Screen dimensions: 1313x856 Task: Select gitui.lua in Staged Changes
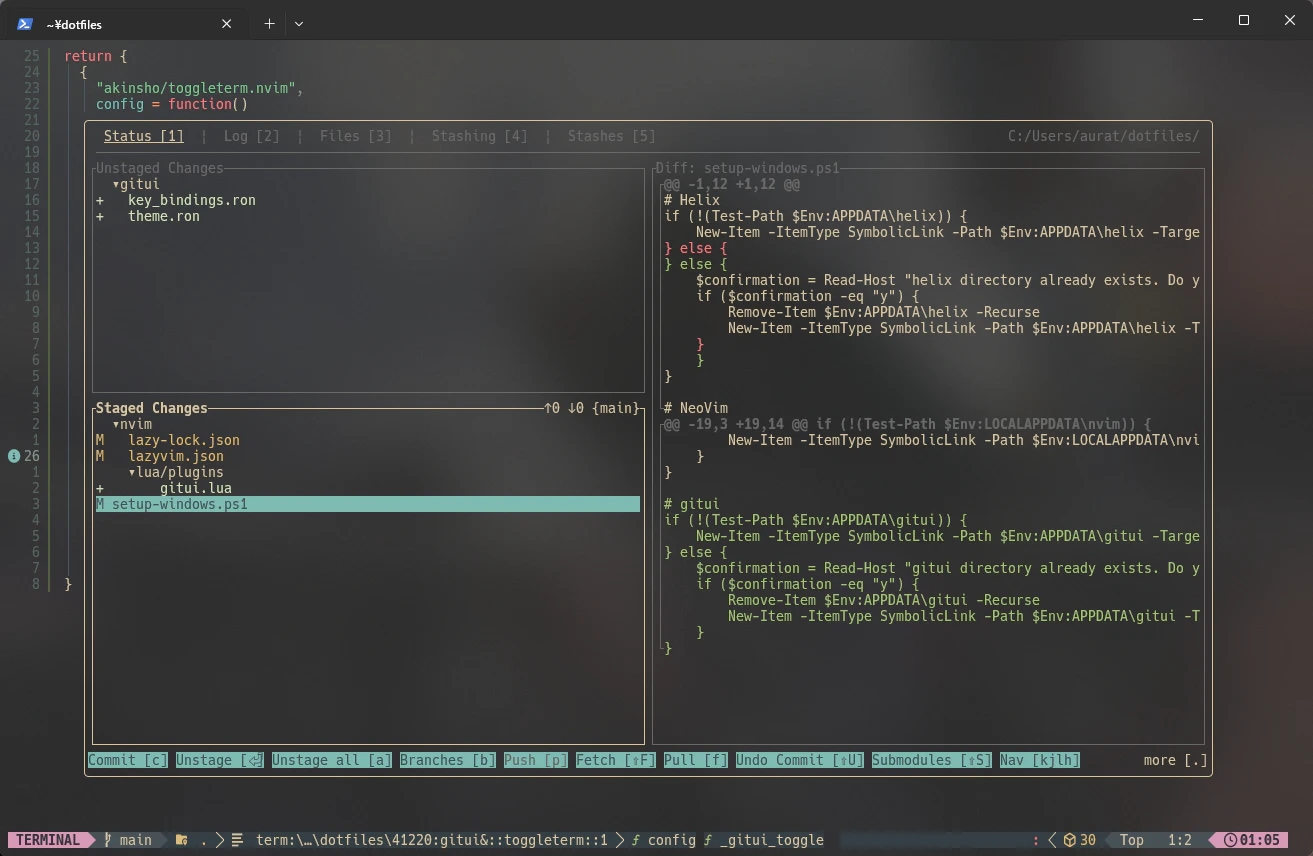(196, 488)
